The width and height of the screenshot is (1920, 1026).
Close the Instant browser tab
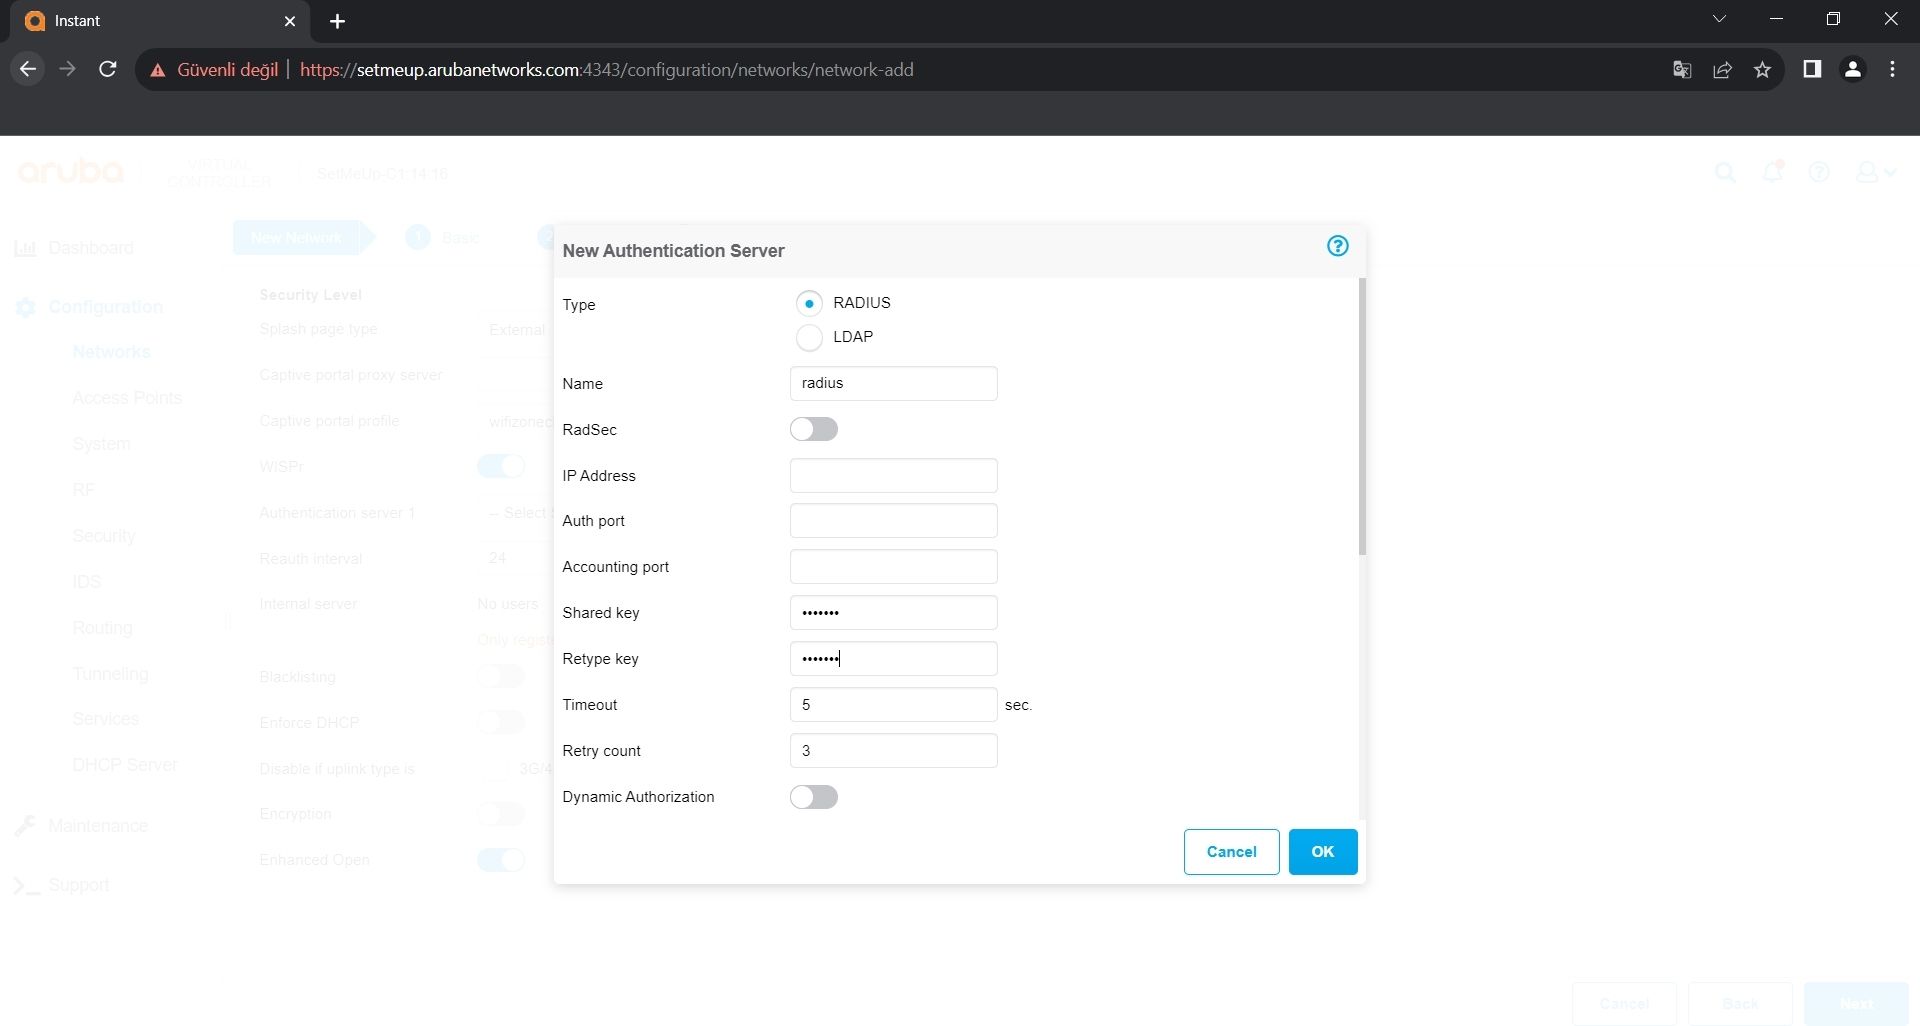pyautogui.click(x=290, y=21)
